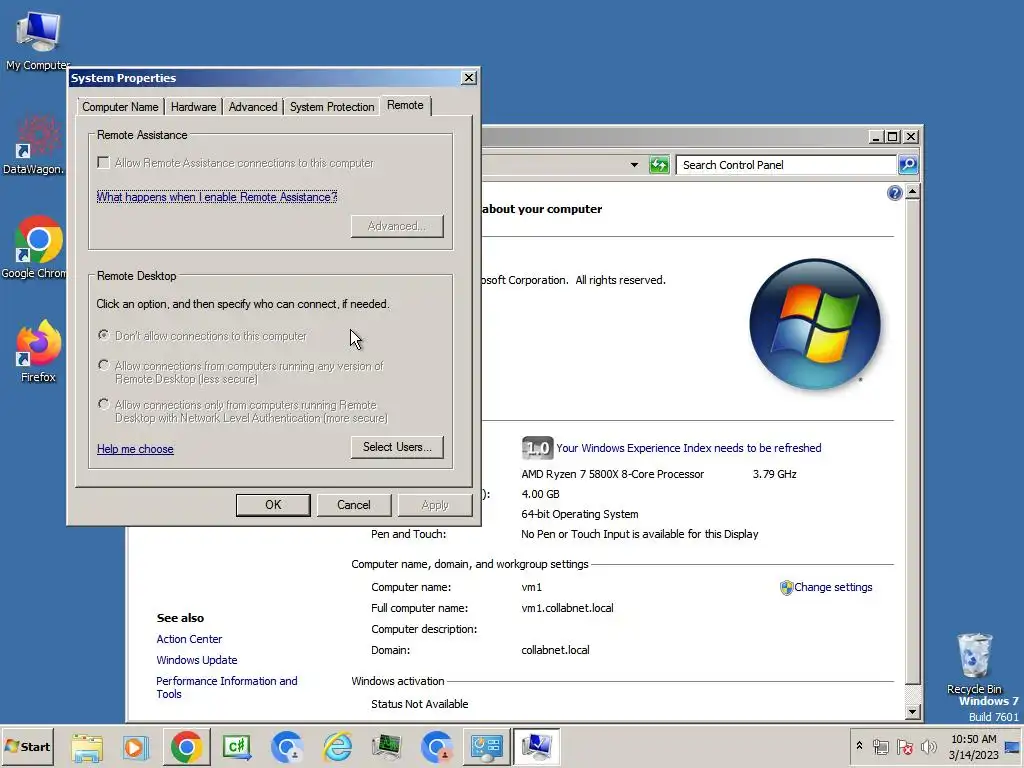Close the Control Panel System window
Image resolution: width=1024 pixels, height=768 pixels.
(x=910, y=136)
